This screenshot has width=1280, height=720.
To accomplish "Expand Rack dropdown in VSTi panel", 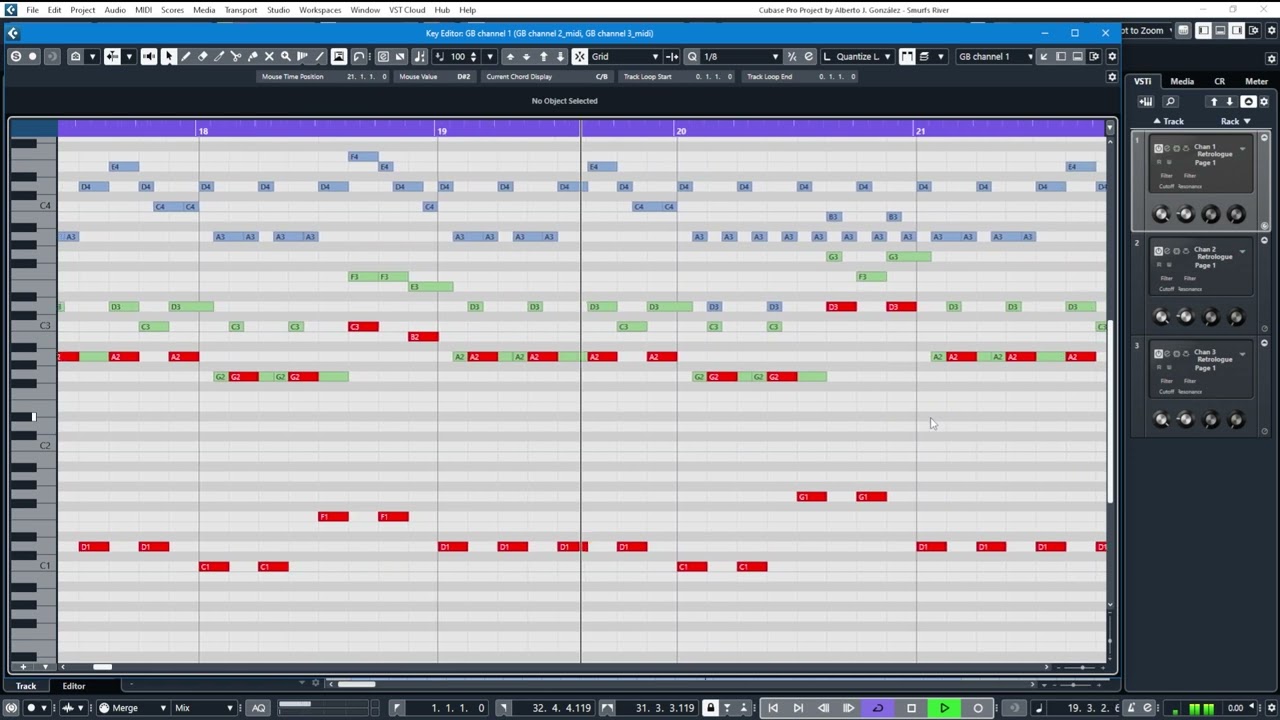I will click(x=1235, y=121).
